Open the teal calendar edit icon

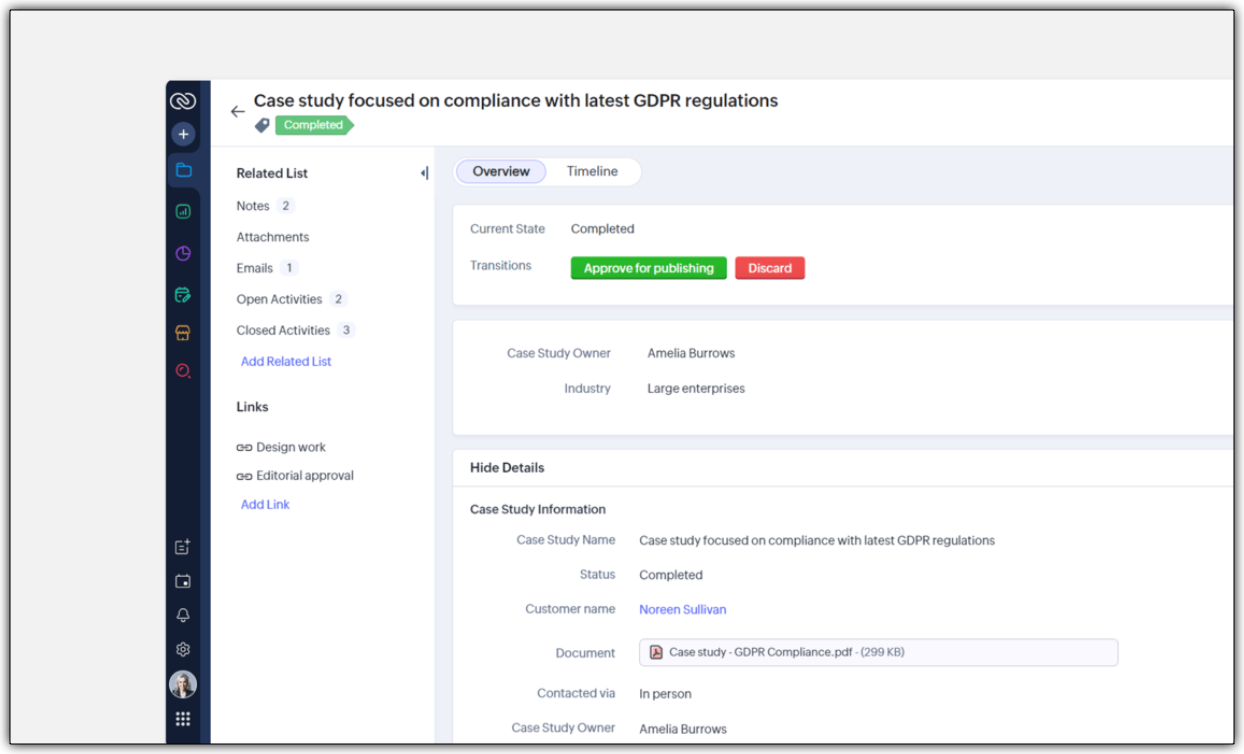tap(183, 295)
